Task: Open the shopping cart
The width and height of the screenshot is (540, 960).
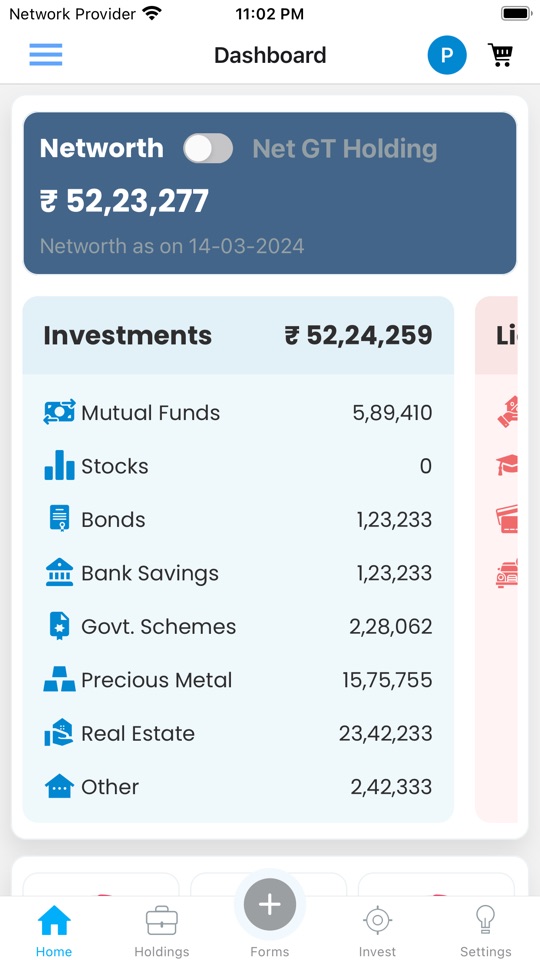Action: pos(500,55)
